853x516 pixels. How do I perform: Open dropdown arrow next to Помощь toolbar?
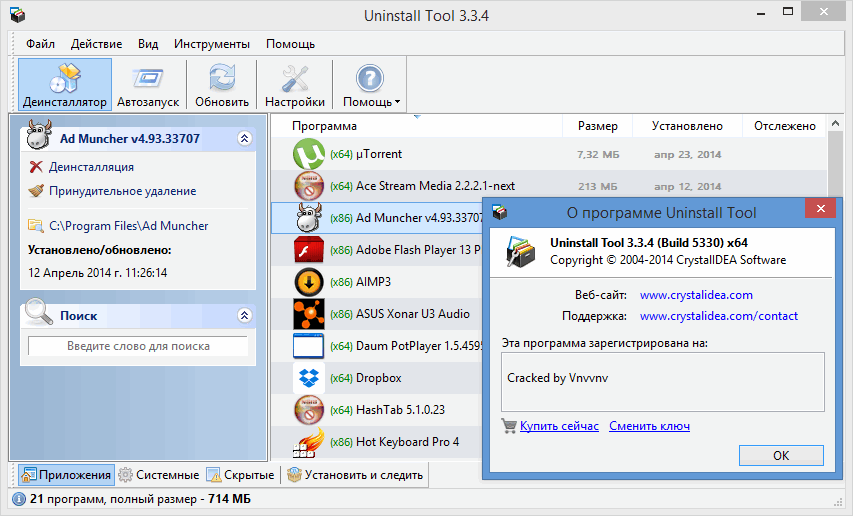[x=397, y=102]
